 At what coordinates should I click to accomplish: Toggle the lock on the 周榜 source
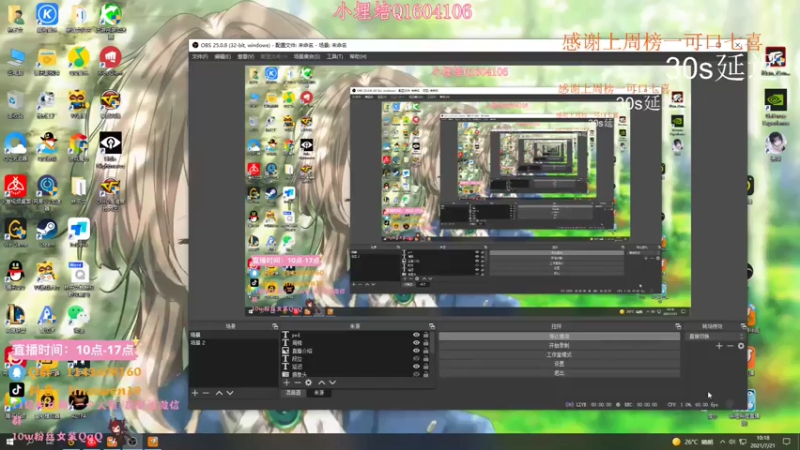click(x=426, y=343)
